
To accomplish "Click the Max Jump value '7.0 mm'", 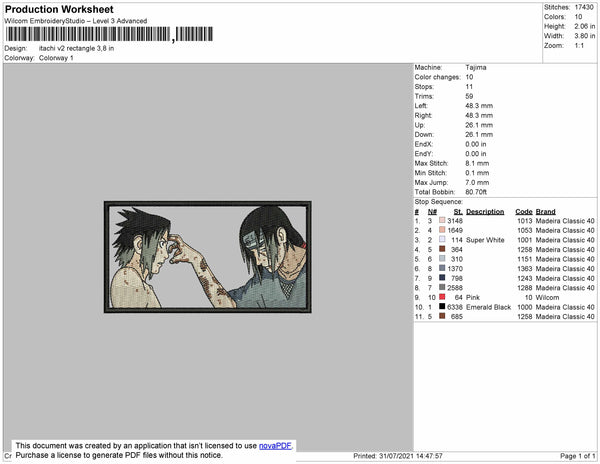I will 477,182.
